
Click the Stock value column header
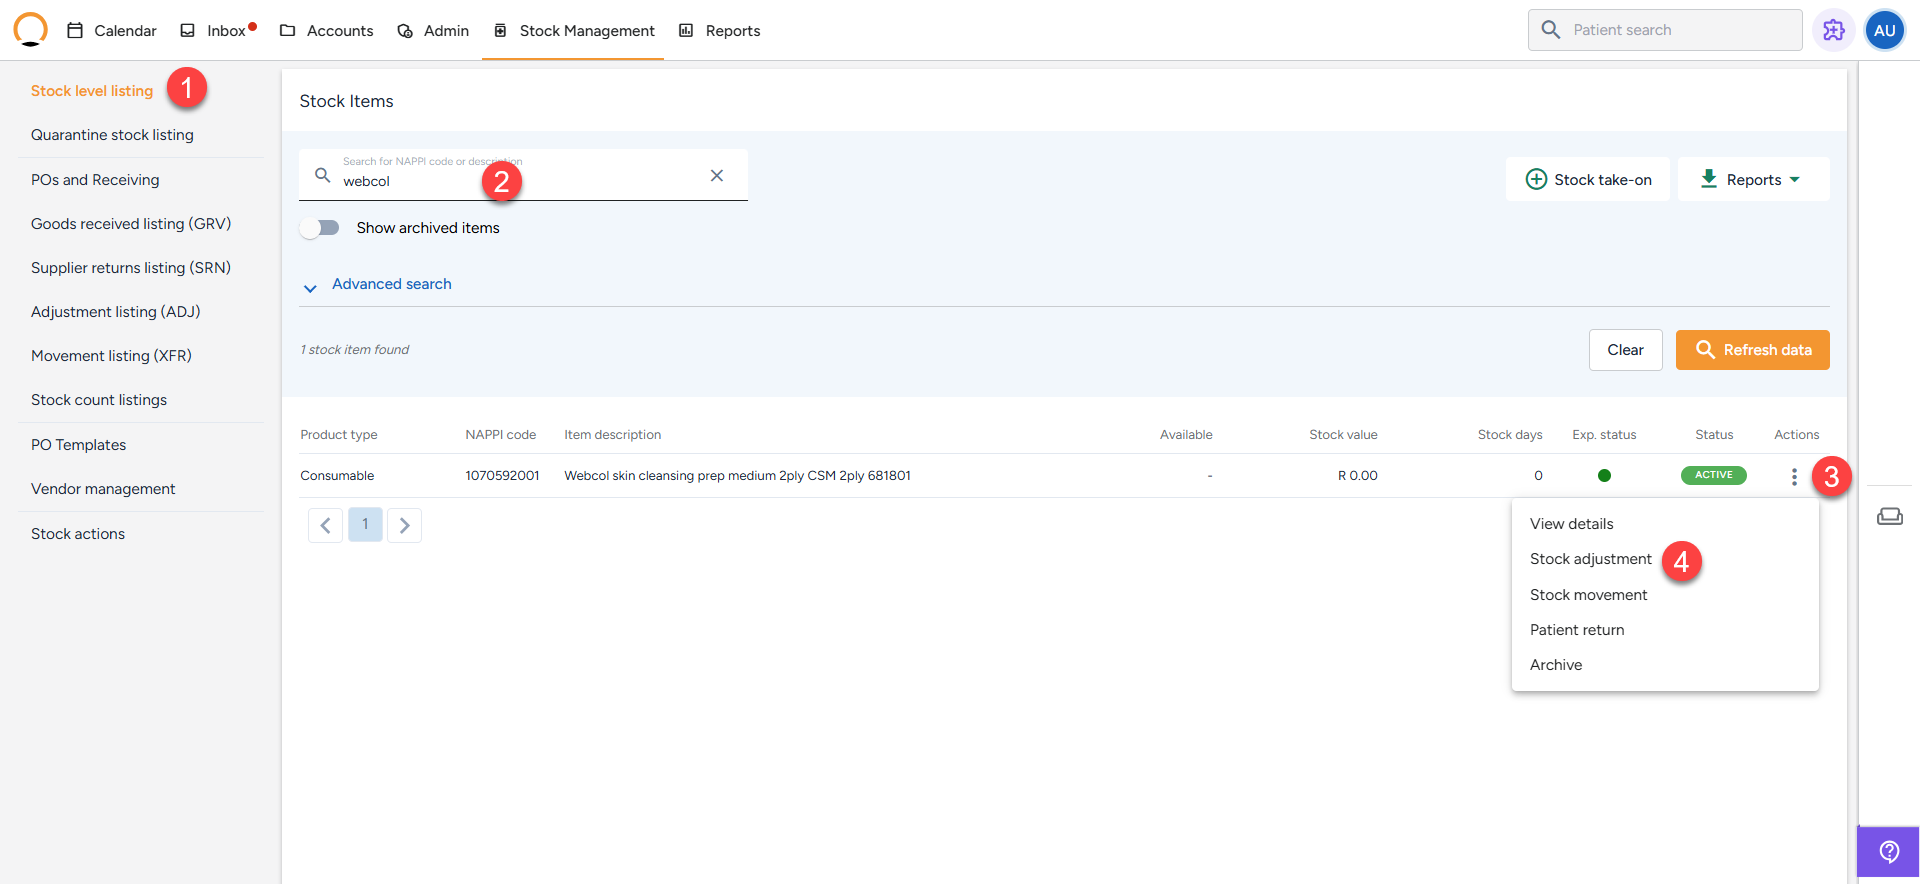[x=1343, y=435]
